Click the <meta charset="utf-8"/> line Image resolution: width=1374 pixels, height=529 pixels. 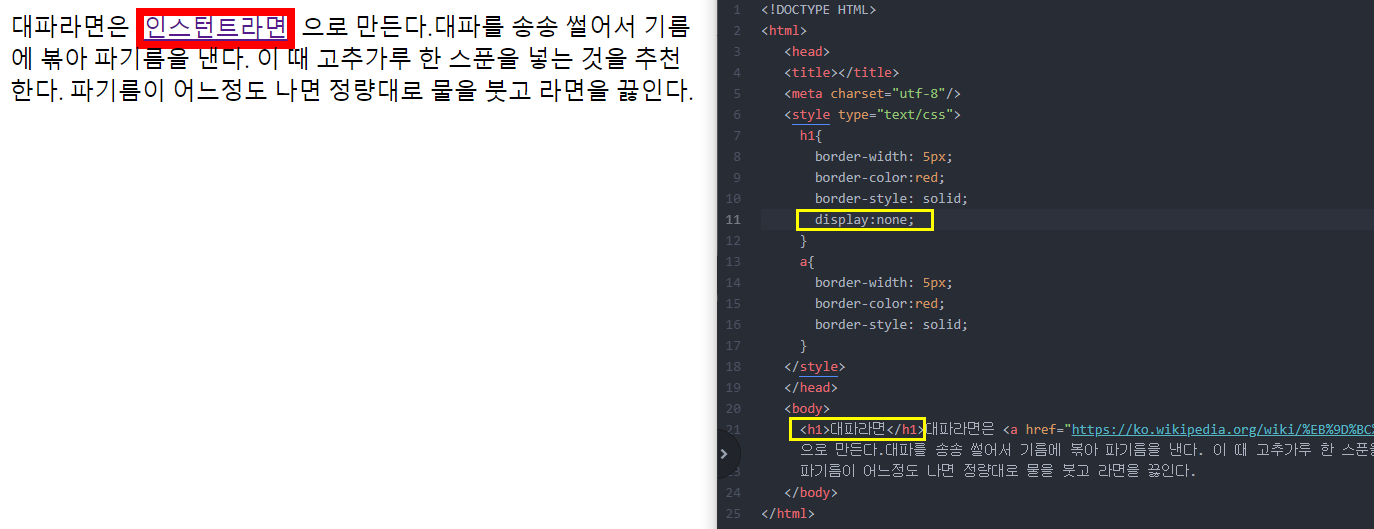873,94
